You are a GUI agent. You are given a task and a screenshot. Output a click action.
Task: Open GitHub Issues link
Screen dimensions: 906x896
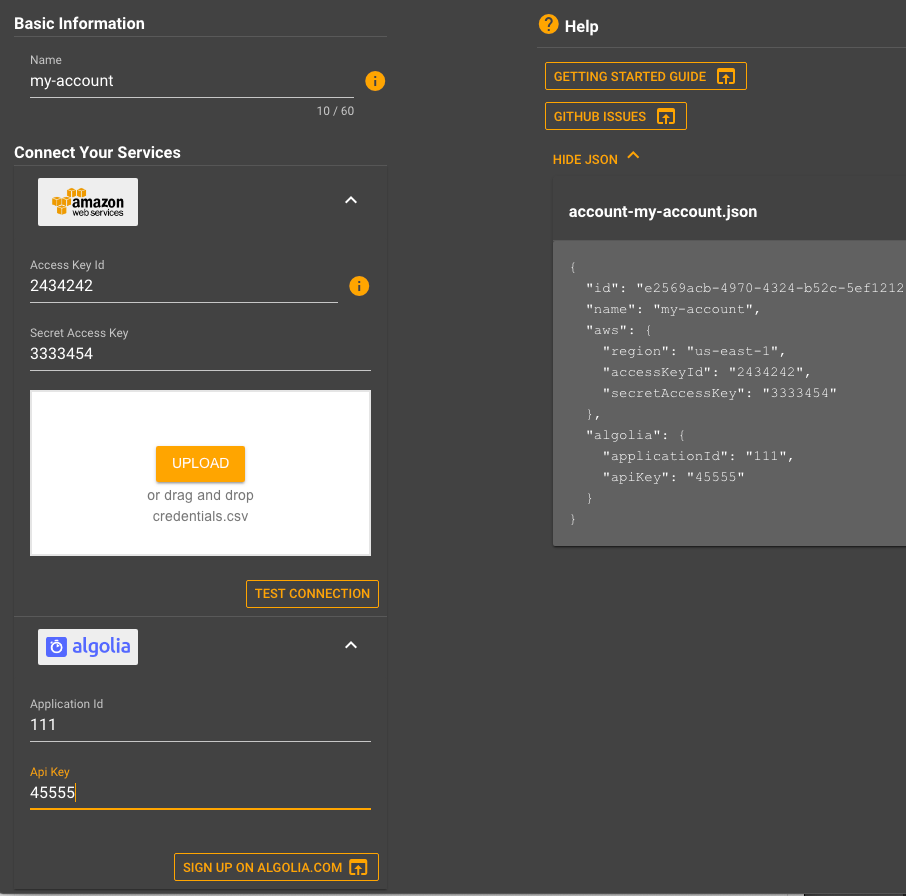615,116
